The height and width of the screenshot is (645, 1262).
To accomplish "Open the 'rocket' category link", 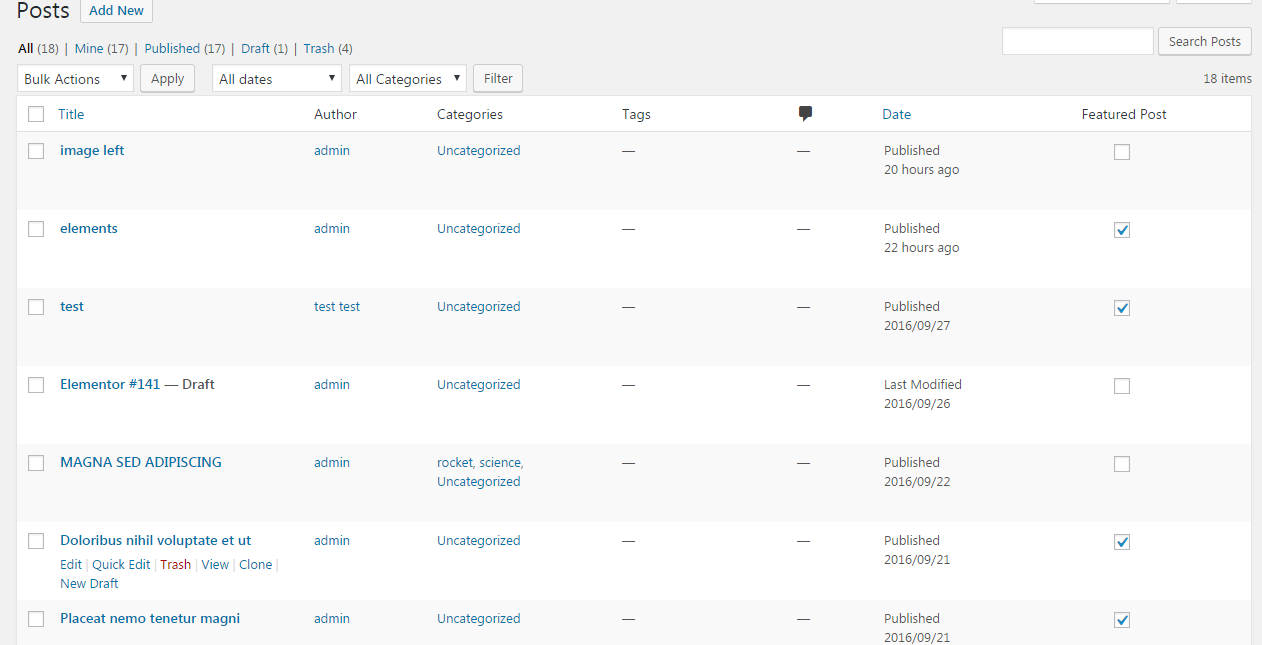I will pyautogui.click(x=455, y=462).
